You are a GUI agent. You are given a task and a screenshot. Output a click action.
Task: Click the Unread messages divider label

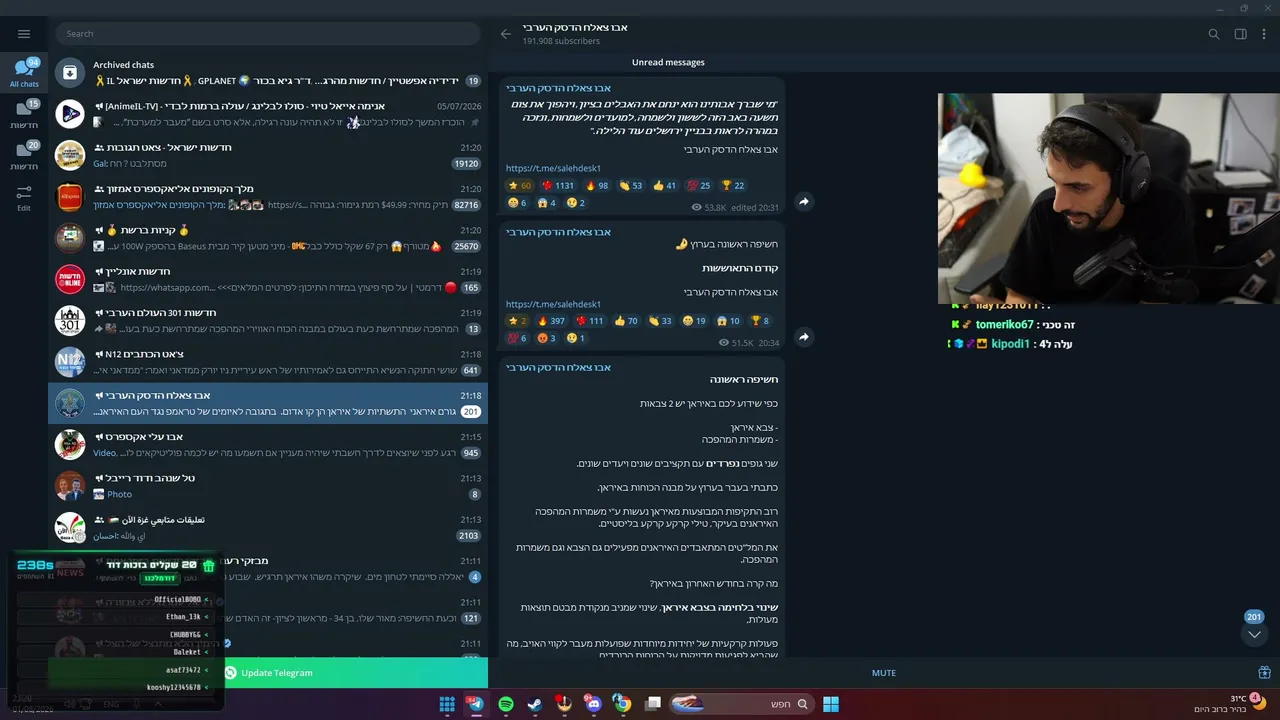(668, 62)
